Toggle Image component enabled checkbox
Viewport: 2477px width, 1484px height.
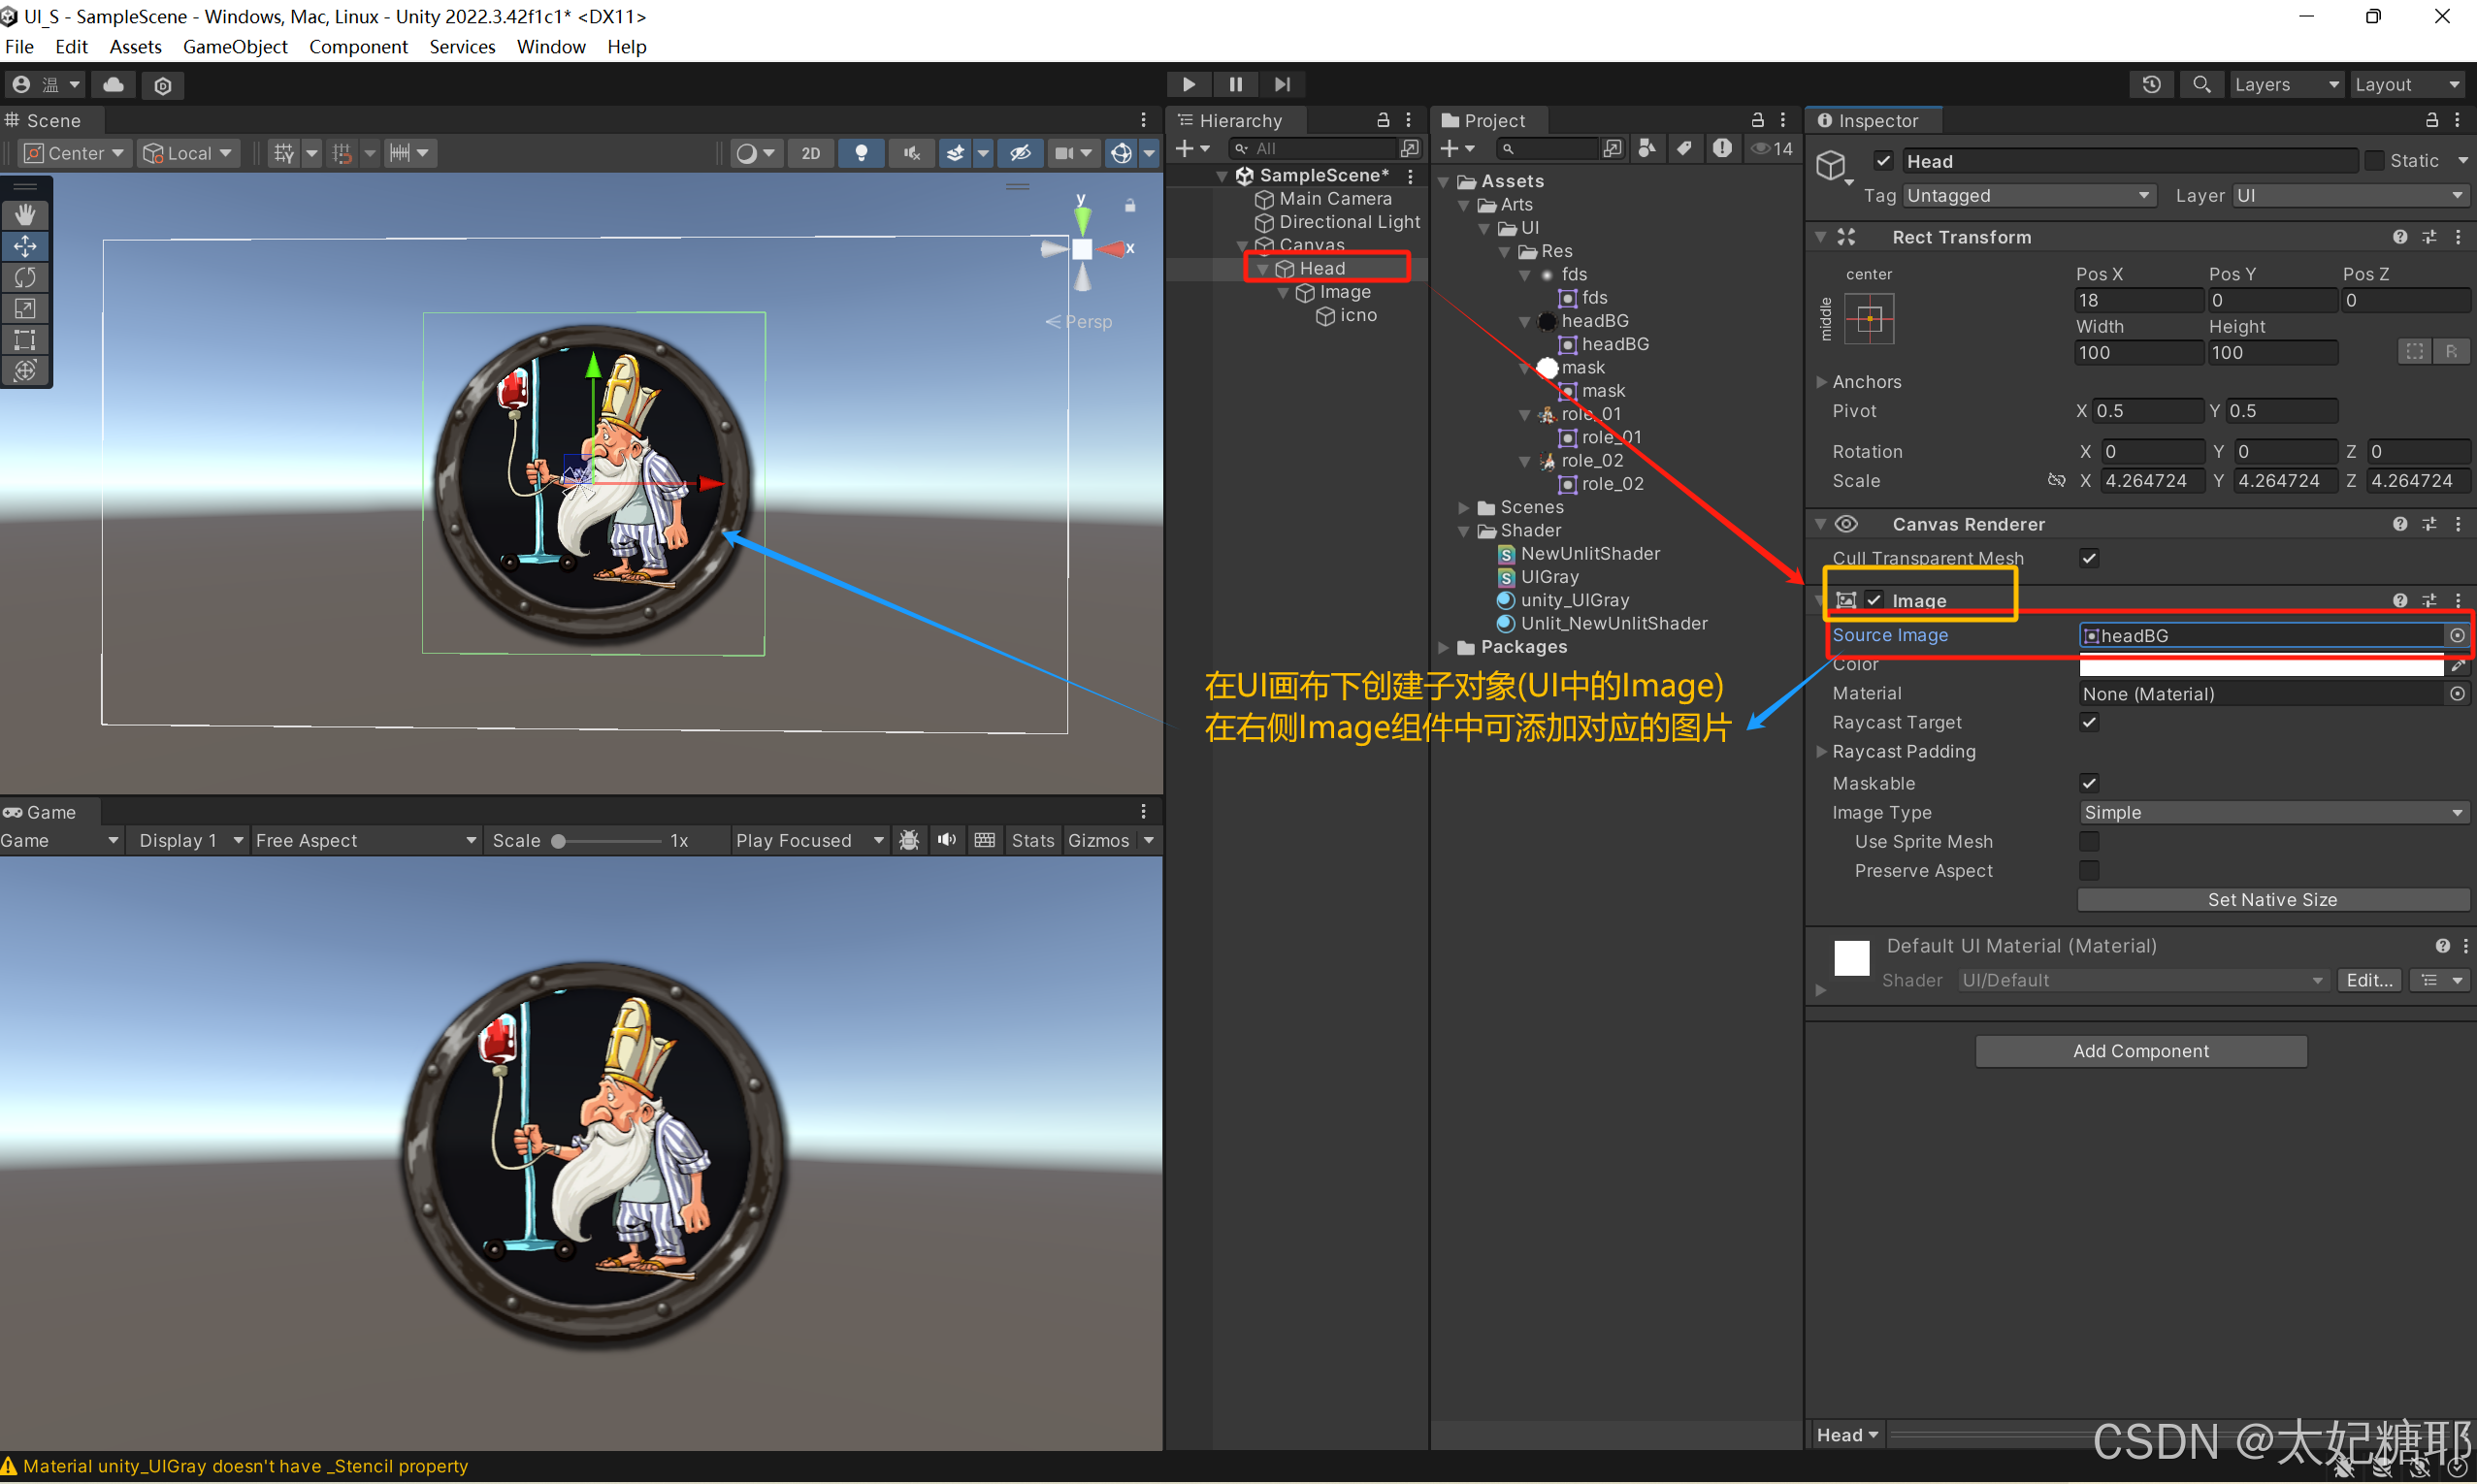click(1874, 600)
